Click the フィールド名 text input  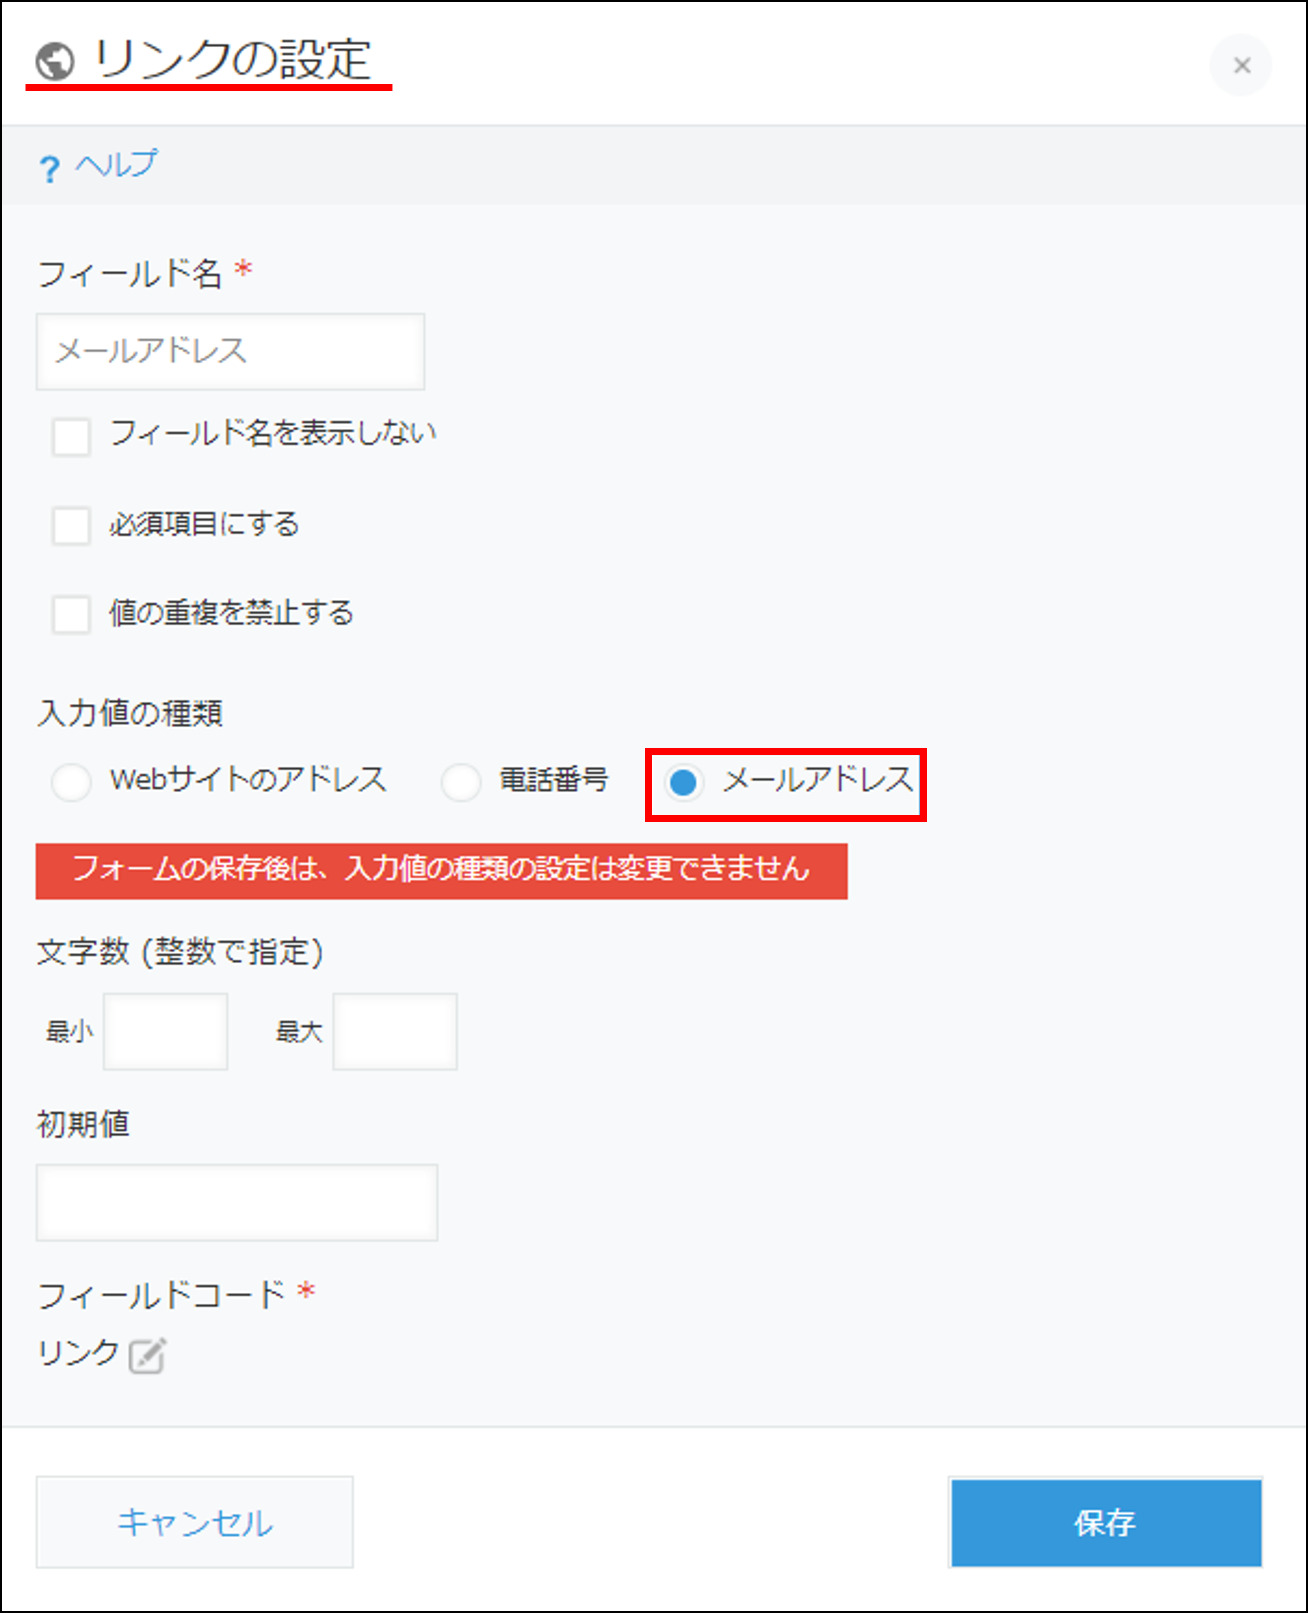tap(231, 351)
